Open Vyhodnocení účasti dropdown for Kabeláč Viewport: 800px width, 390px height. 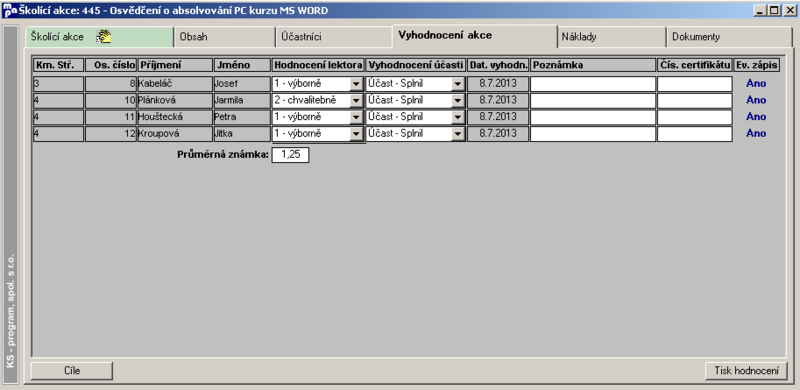pyautogui.click(x=458, y=84)
